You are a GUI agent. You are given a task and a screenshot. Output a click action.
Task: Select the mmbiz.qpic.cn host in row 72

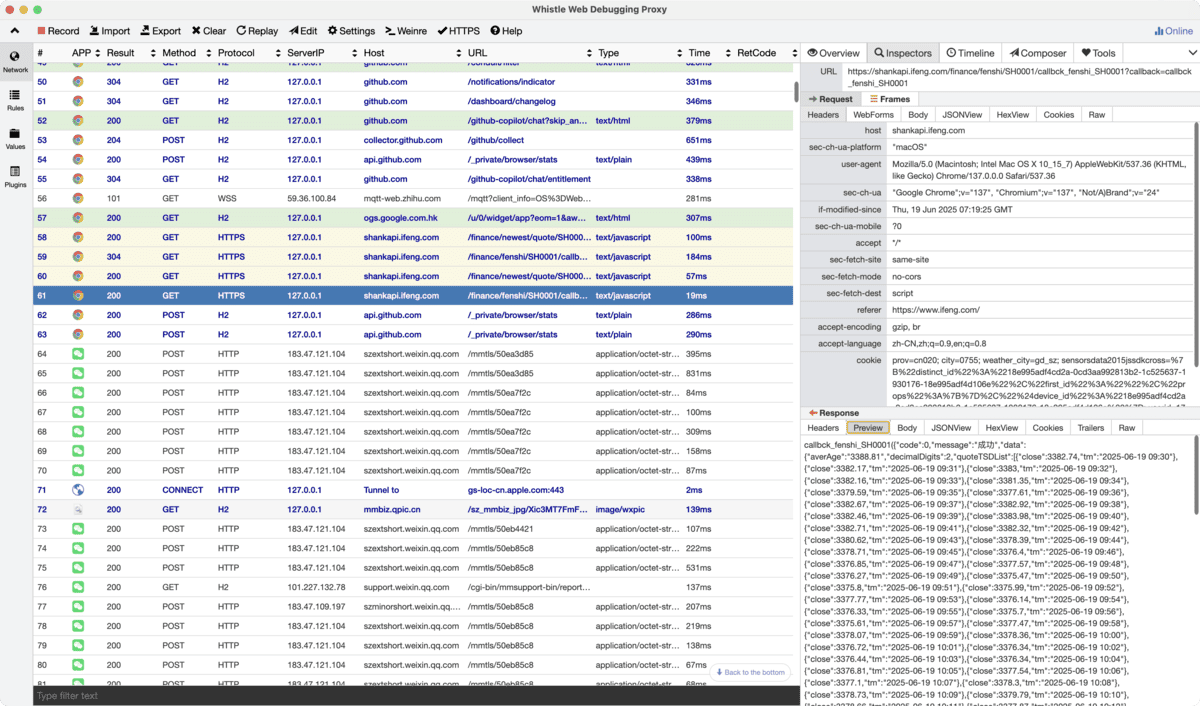(x=392, y=510)
